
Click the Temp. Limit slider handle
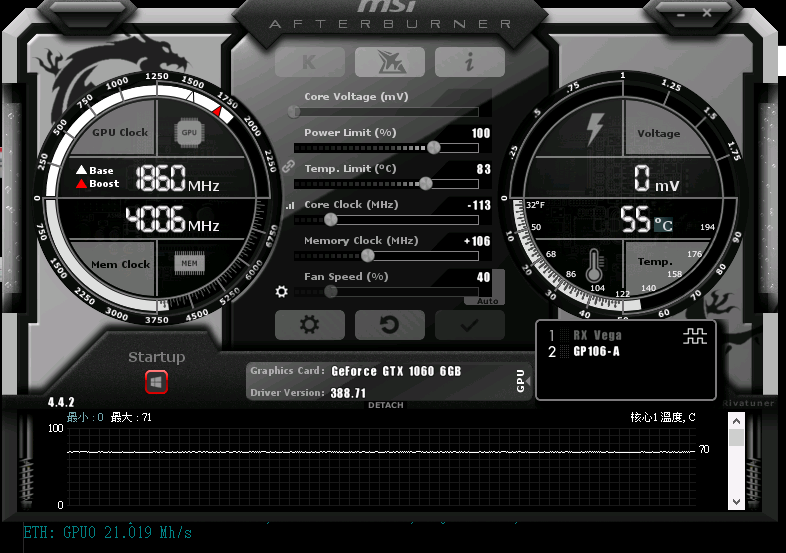click(425, 183)
